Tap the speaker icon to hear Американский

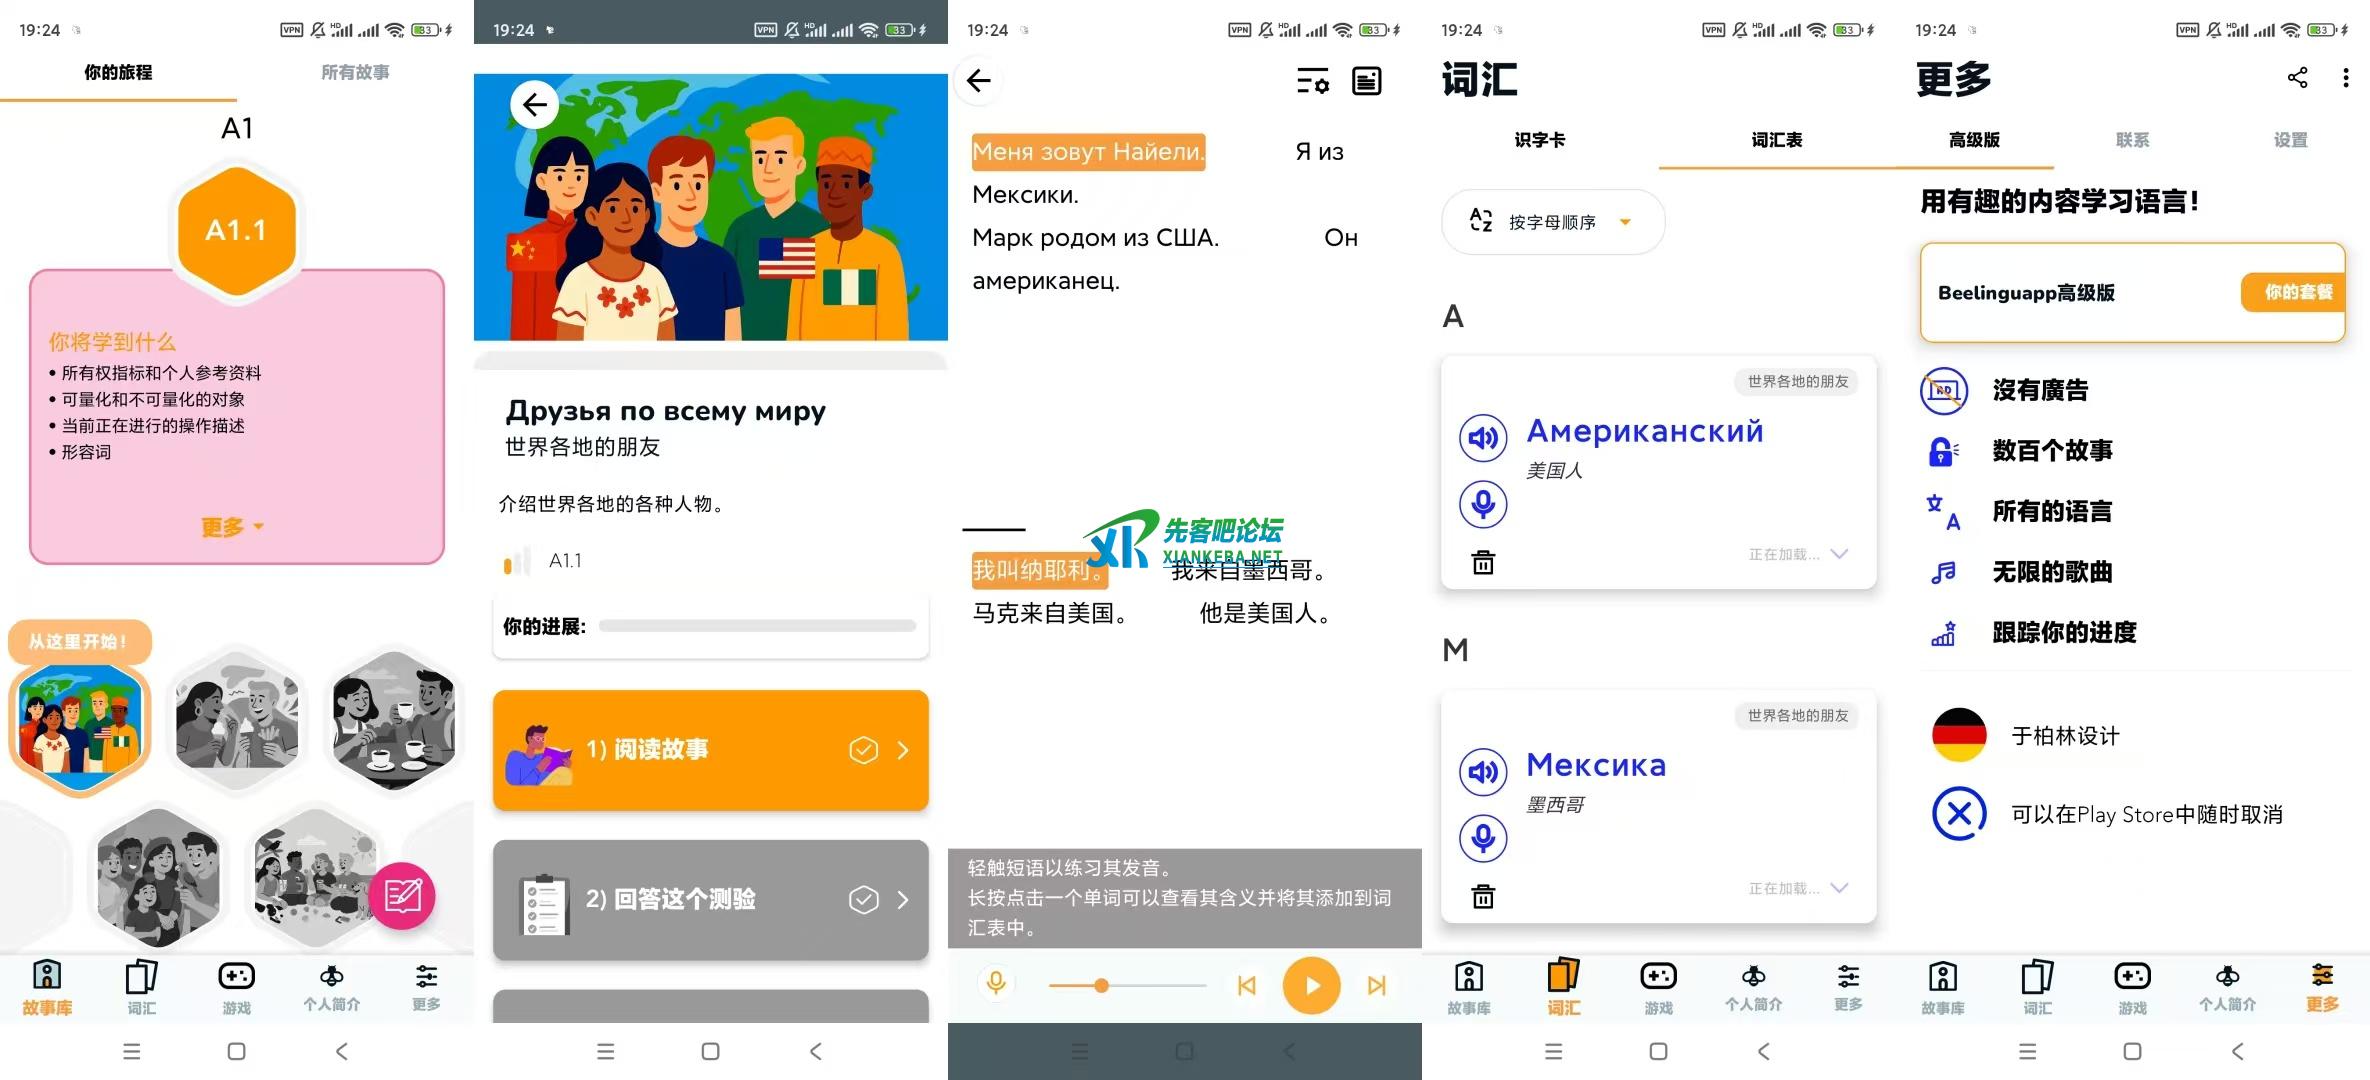(1483, 437)
